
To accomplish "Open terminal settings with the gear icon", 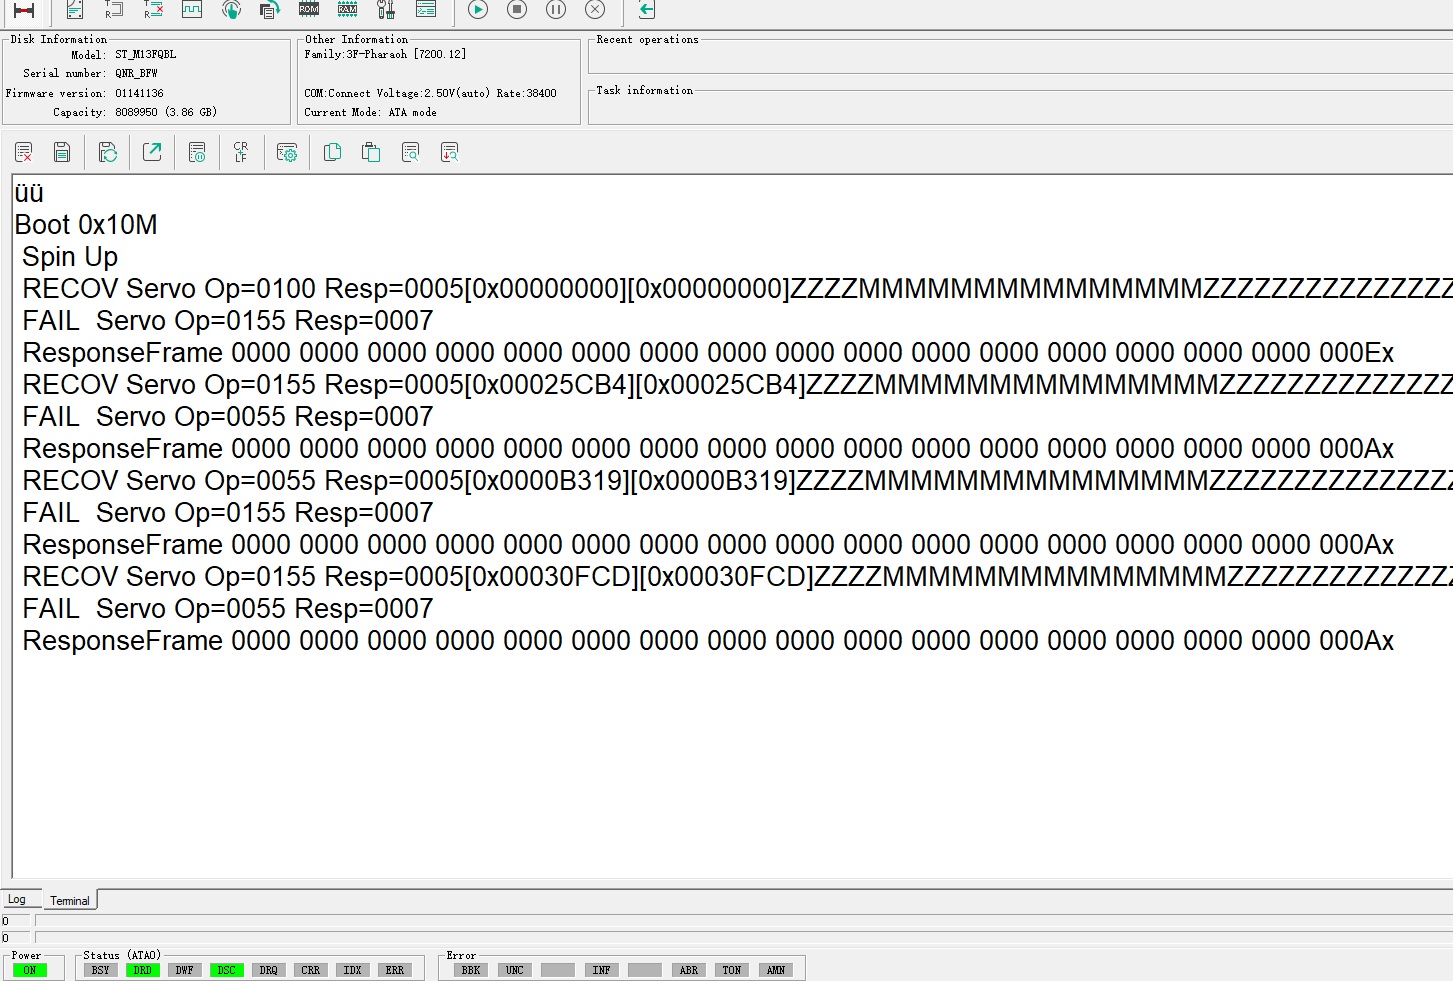I will [x=287, y=152].
